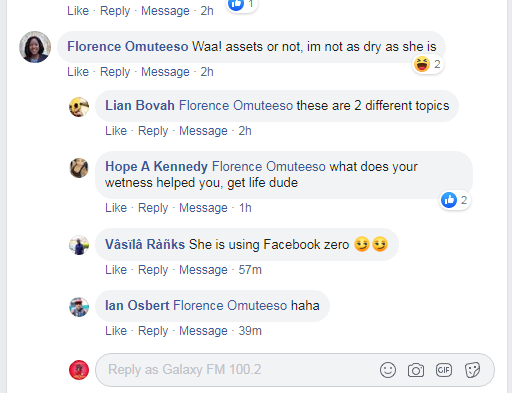Message Hope A Kennedy

coord(203,208)
